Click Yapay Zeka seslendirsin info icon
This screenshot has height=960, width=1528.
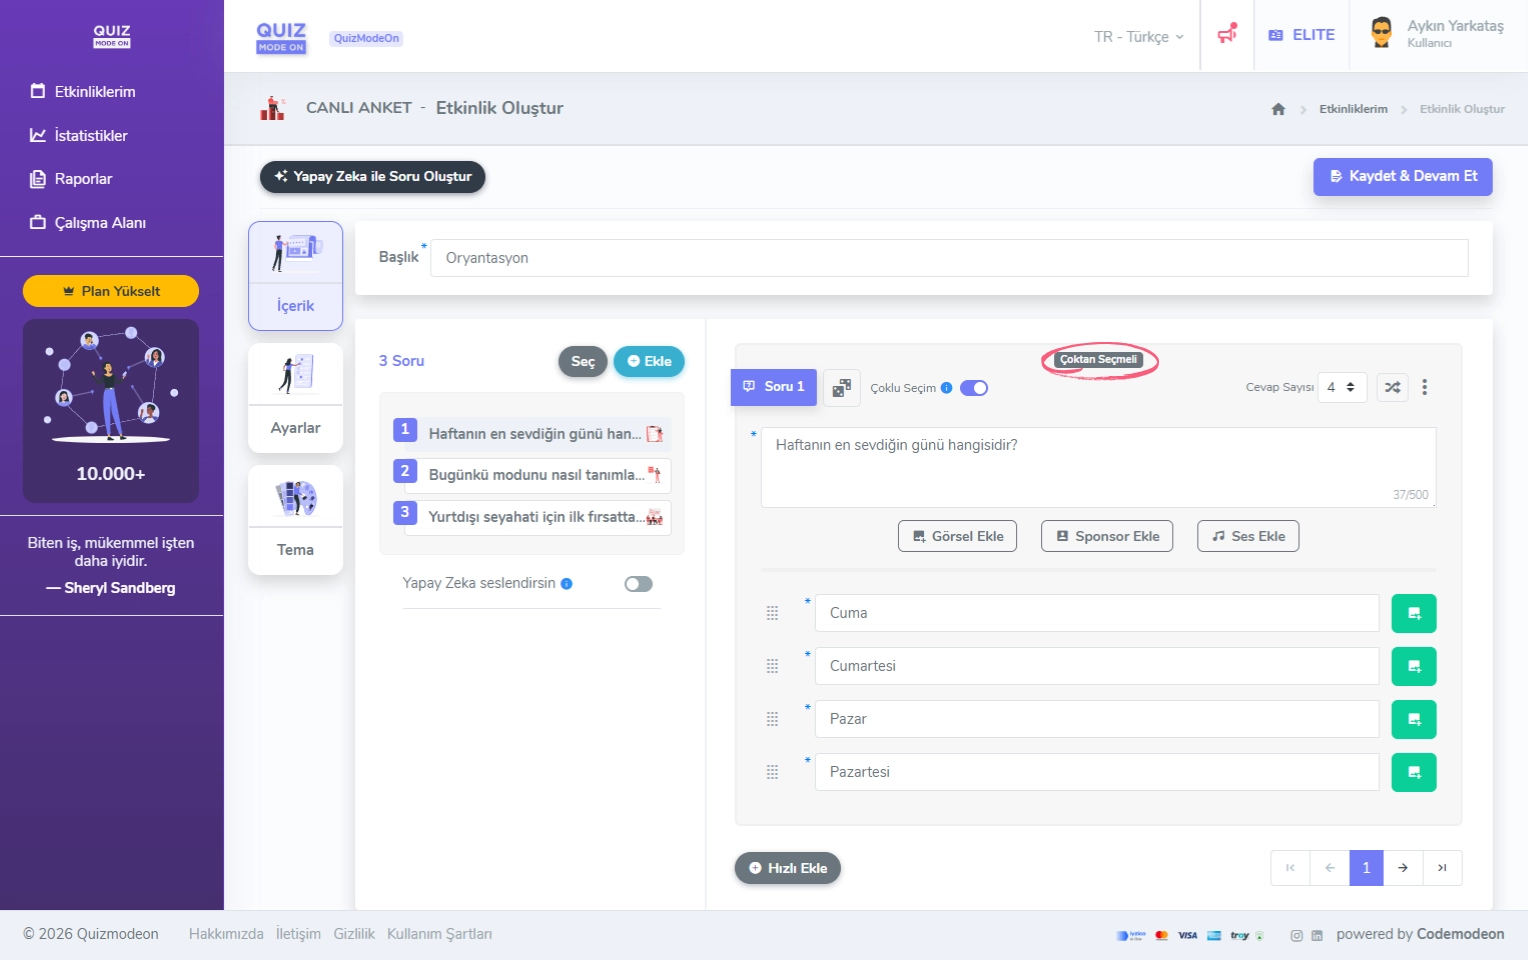(566, 584)
